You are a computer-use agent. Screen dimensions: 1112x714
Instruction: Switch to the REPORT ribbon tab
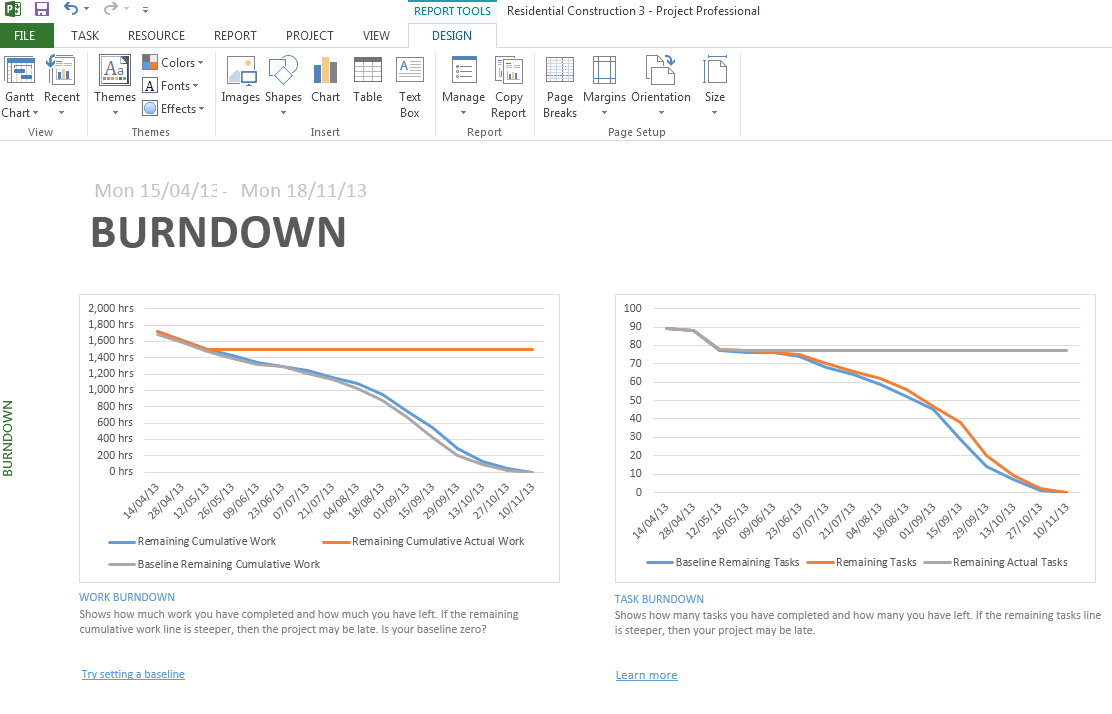(x=235, y=35)
